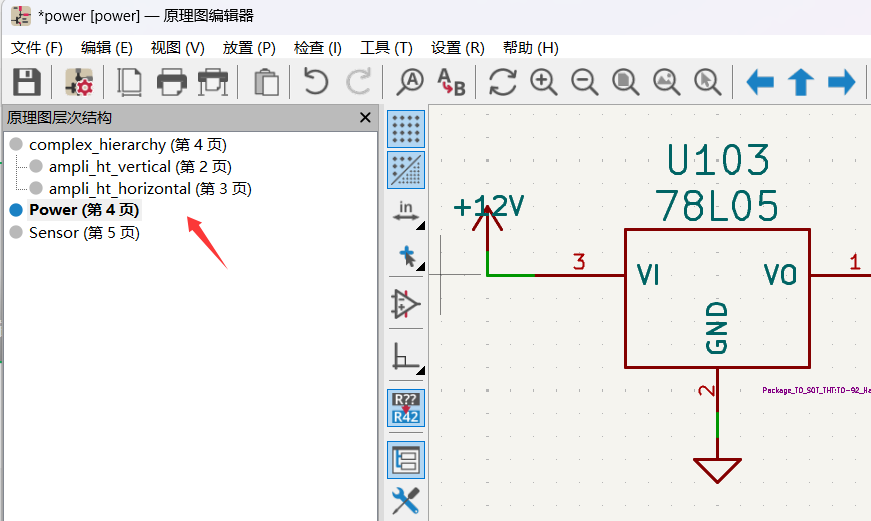Viewport: 871px width, 521px height.
Task: Switch line drawing angle mode
Action: [x=406, y=356]
